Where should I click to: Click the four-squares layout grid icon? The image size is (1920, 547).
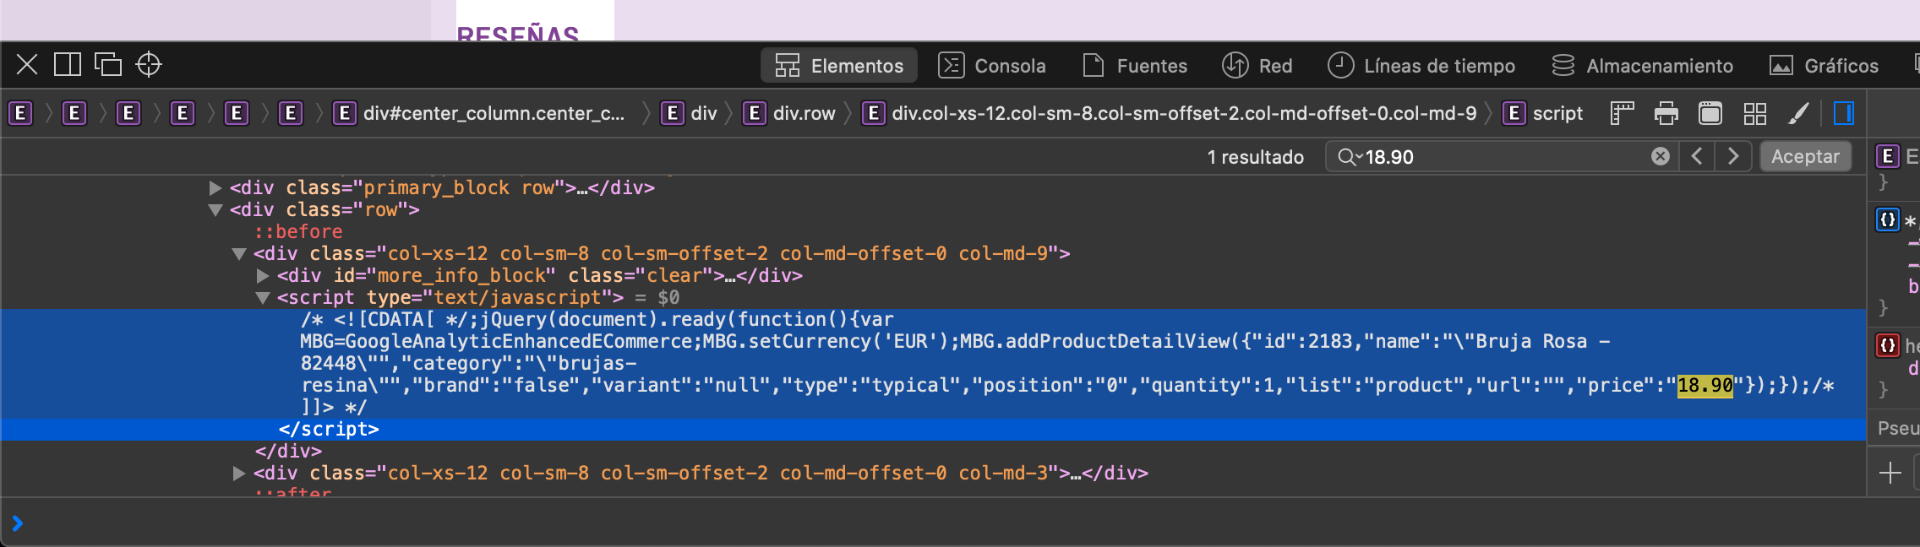(x=1755, y=114)
